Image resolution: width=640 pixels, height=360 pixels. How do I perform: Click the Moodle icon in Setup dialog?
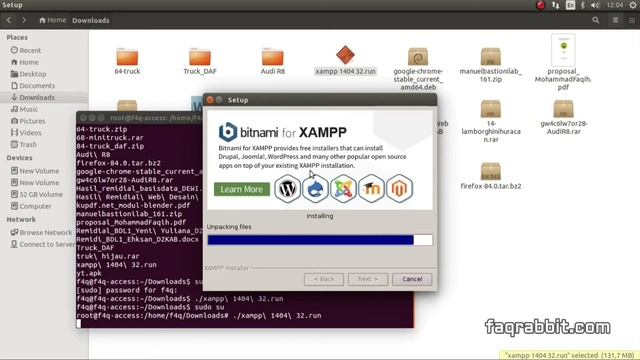[371, 189]
